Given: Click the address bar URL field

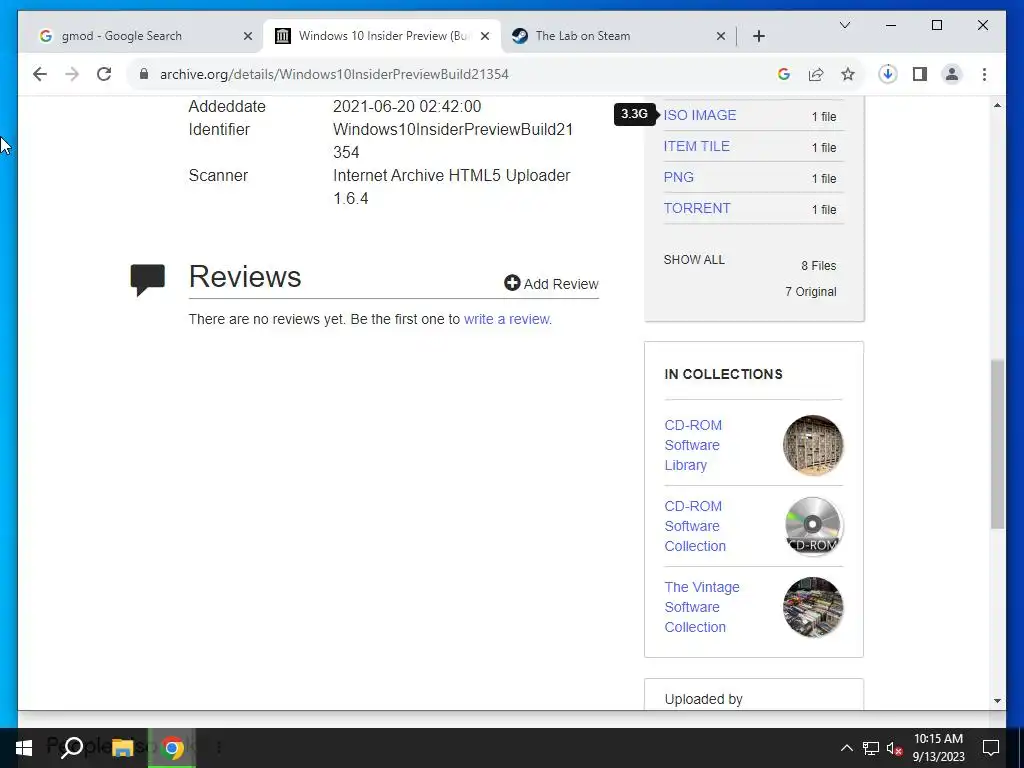Looking at the screenshot, I should coord(457,74).
